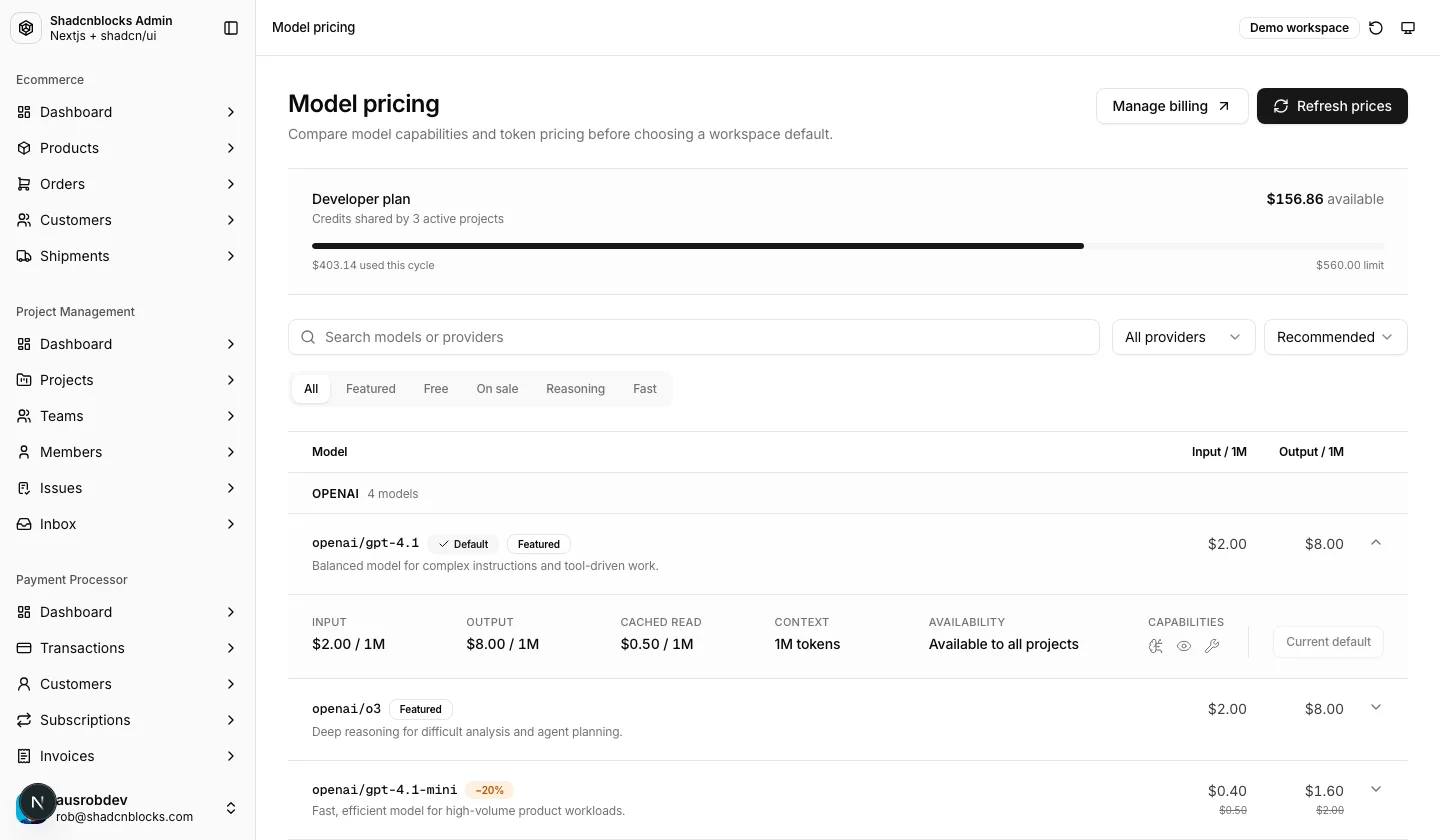Viewport: 1440px width, 840px height.
Task: Click the Products box icon
Action: tap(24, 148)
